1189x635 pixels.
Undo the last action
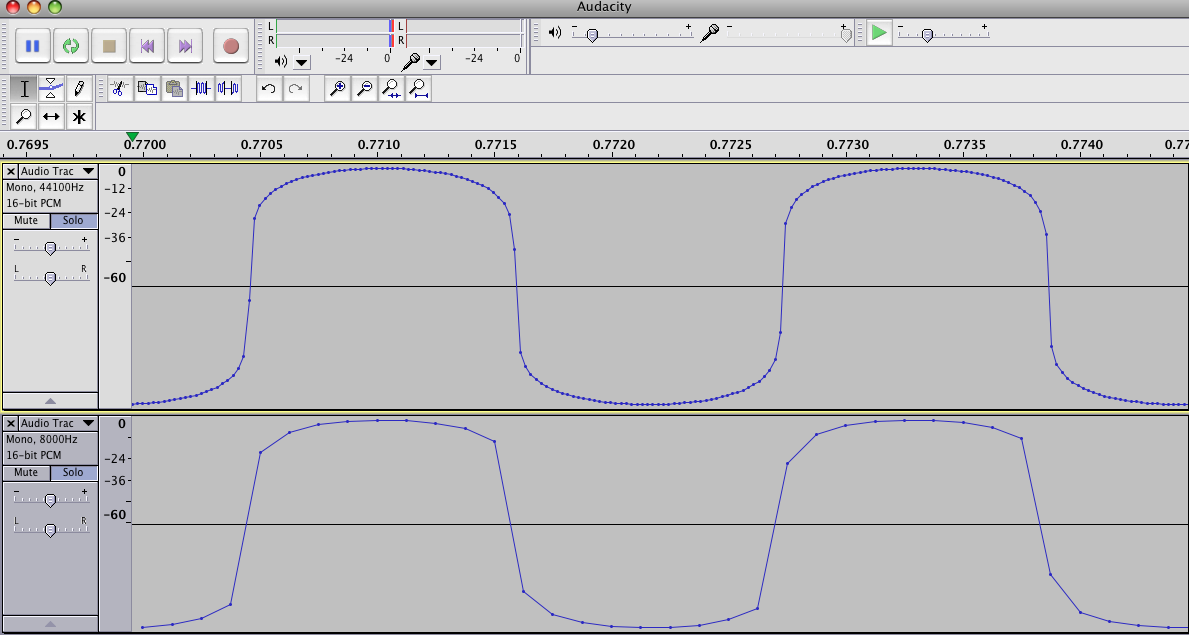[x=267, y=88]
